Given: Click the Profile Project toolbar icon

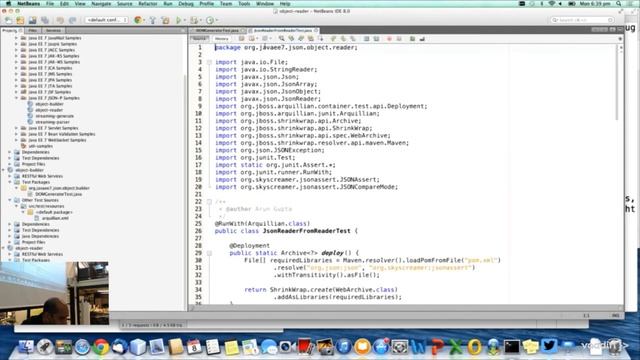Looking at the screenshot, I should [x=210, y=20].
